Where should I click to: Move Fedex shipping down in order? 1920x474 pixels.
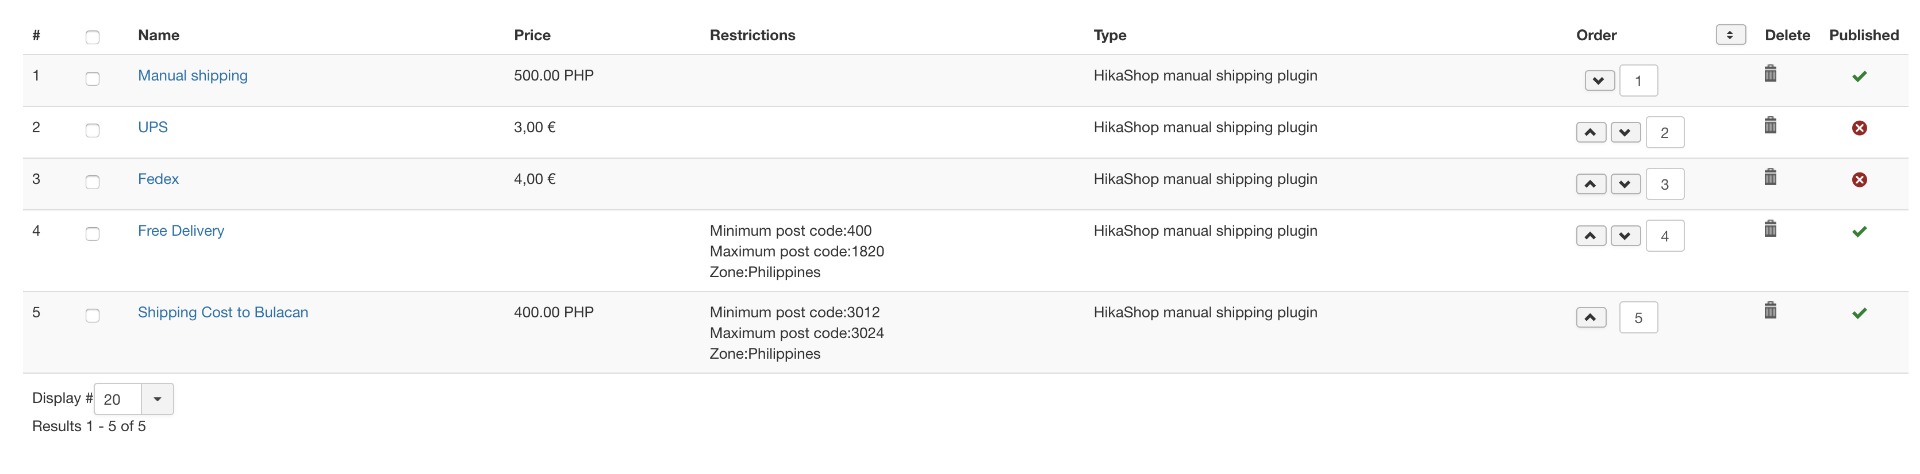point(1626,185)
